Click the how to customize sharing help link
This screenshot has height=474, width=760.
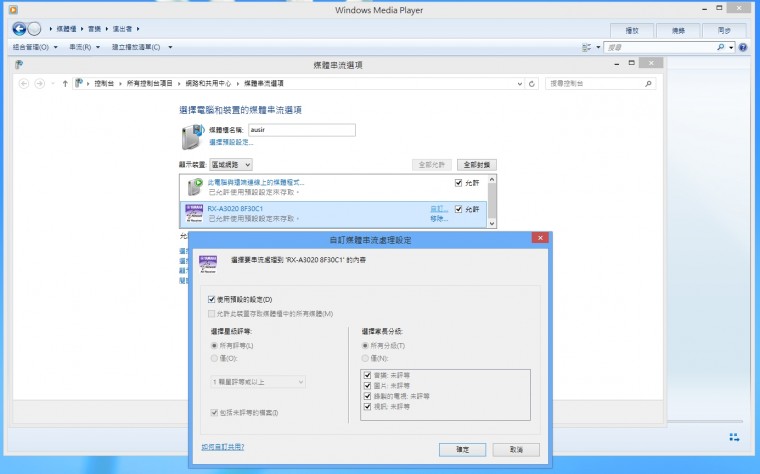point(223,447)
